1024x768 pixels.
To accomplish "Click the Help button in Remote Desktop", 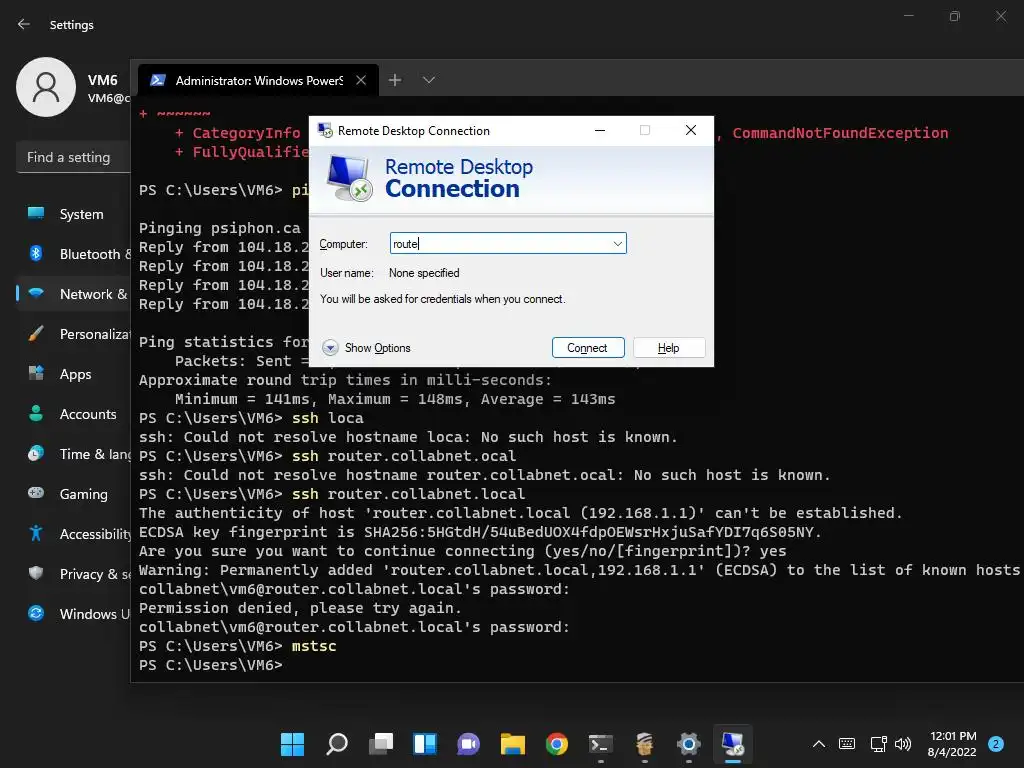I will click(x=669, y=347).
